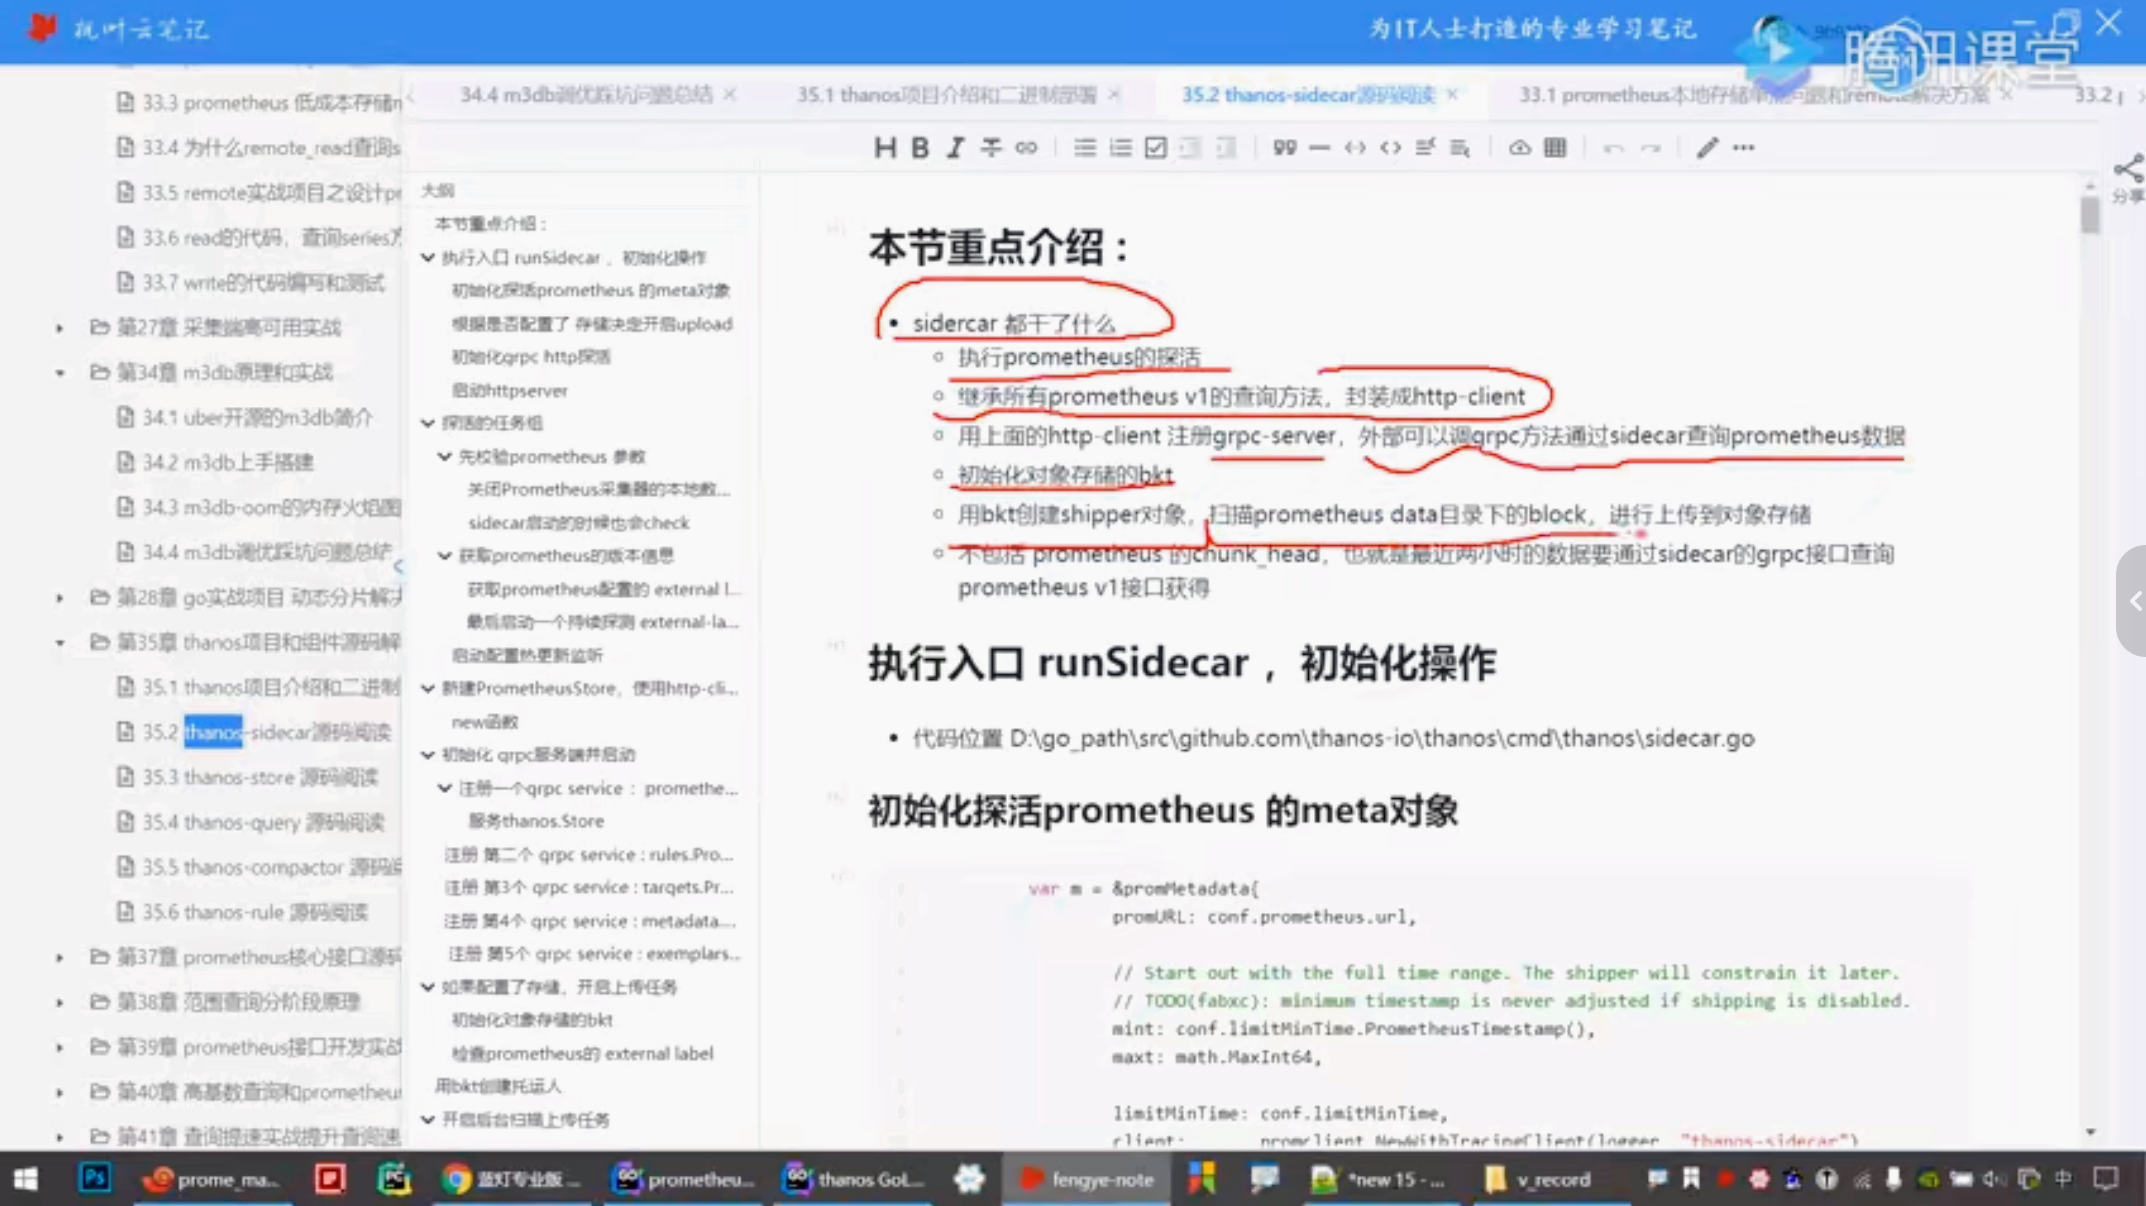This screenshot has height=1206, width=2146.
Task: Click the indent list icon in toolbar
Action: coord(1226,148)
